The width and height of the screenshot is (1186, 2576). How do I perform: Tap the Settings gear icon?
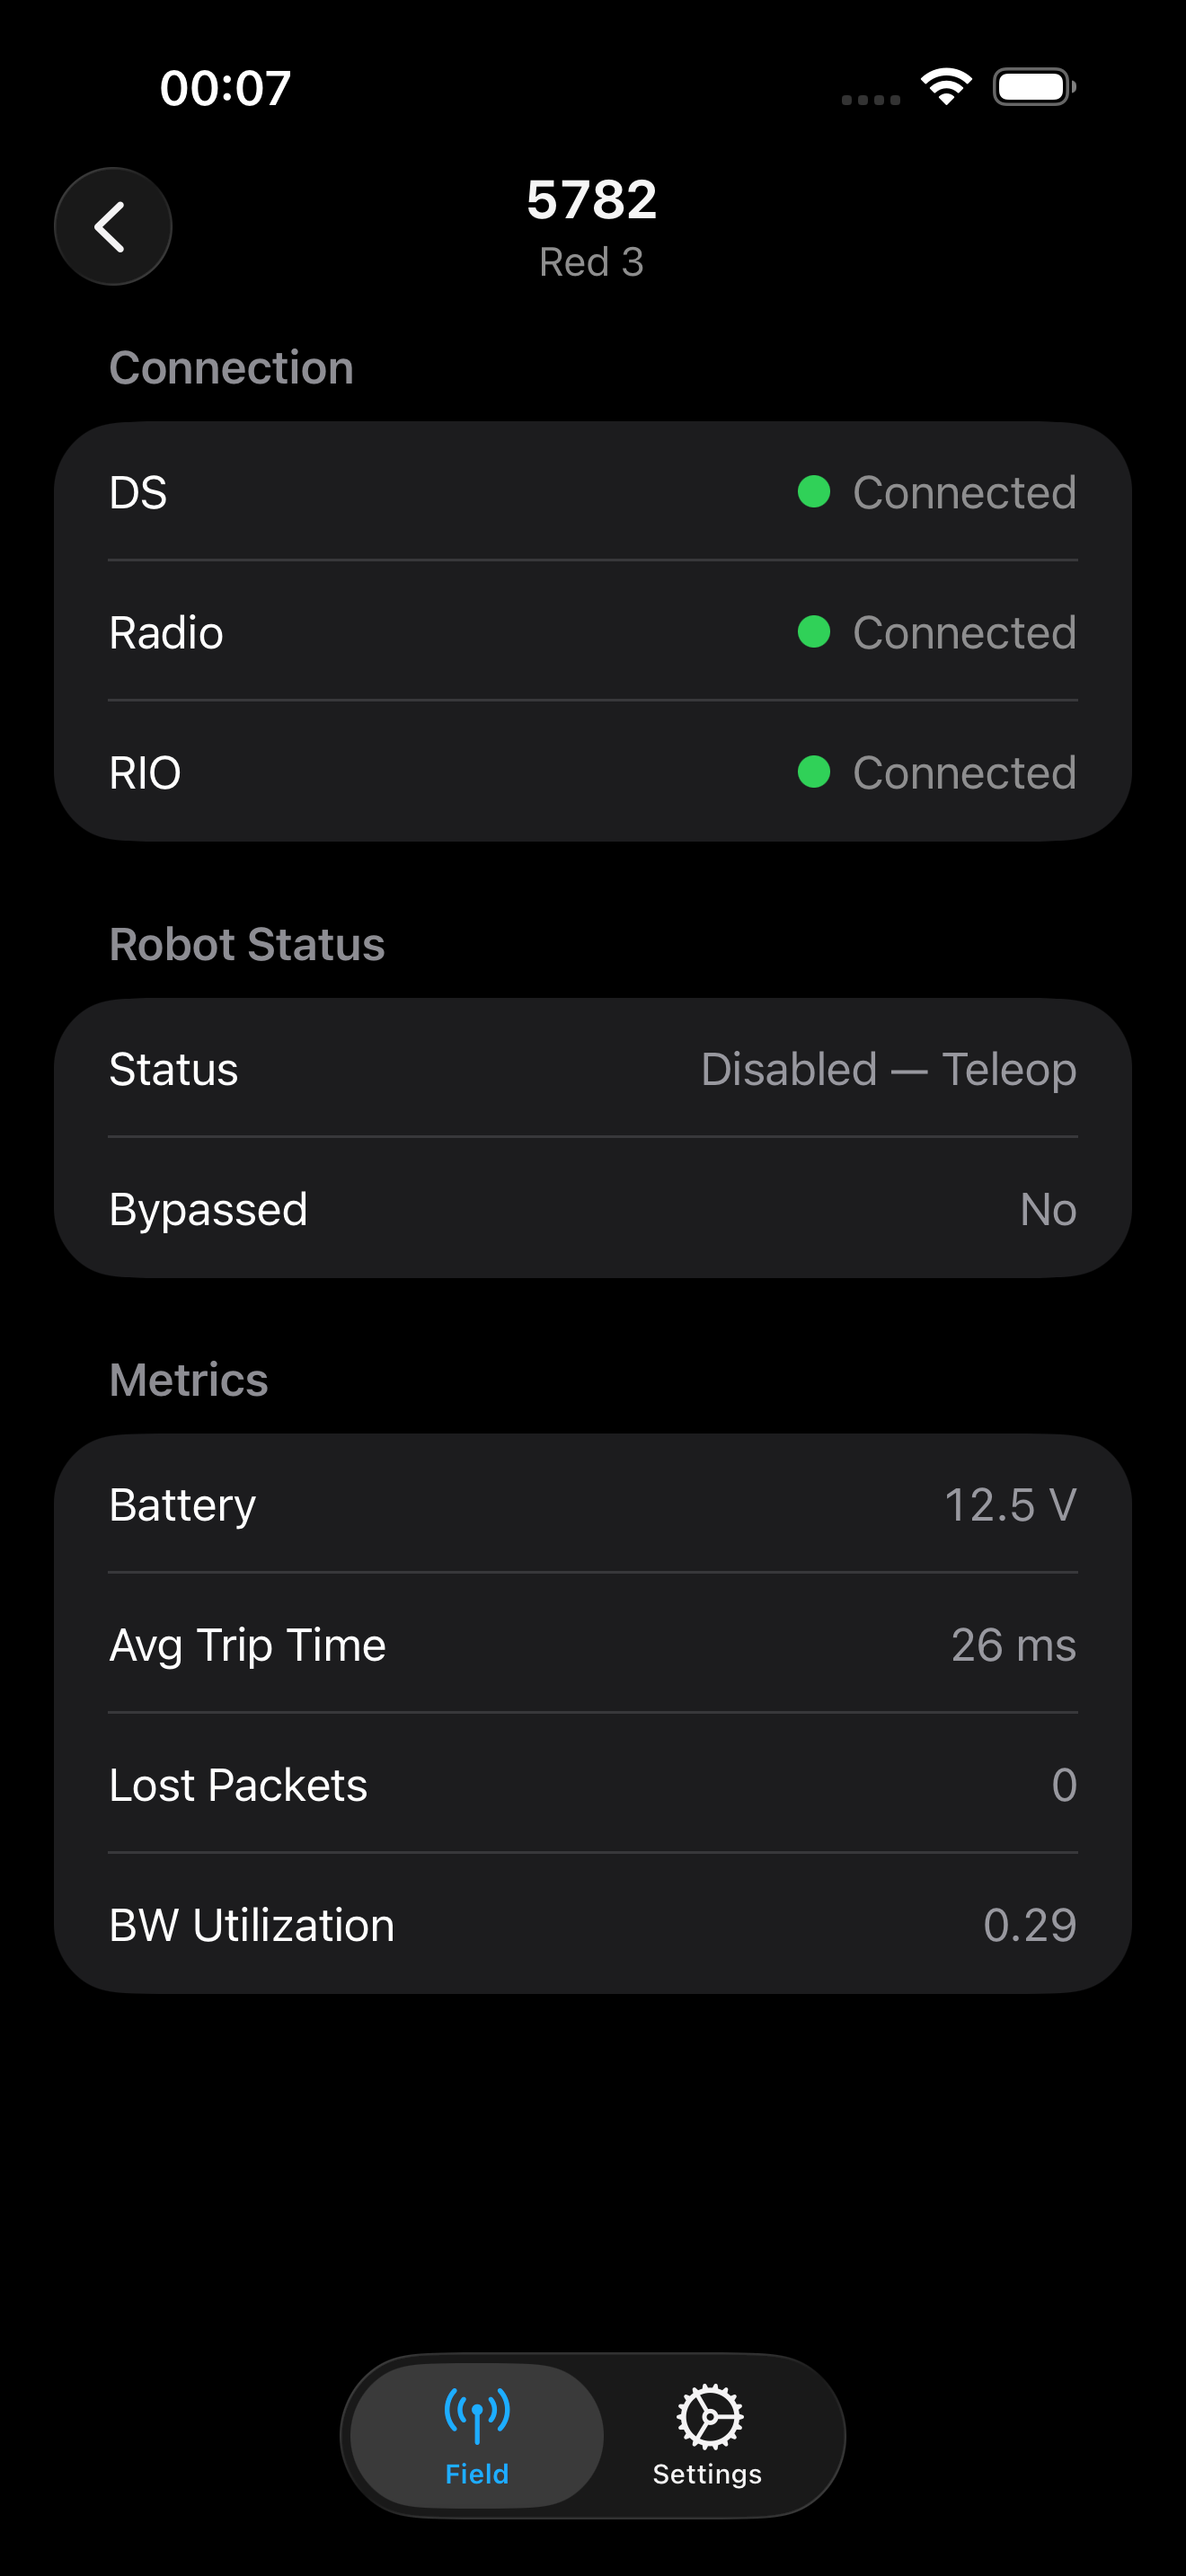click(x=709, y=2416)
